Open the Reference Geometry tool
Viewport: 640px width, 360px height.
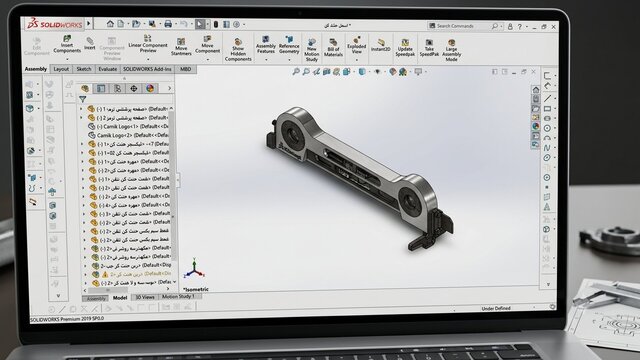pyautogui.click(x=289, y=44)
